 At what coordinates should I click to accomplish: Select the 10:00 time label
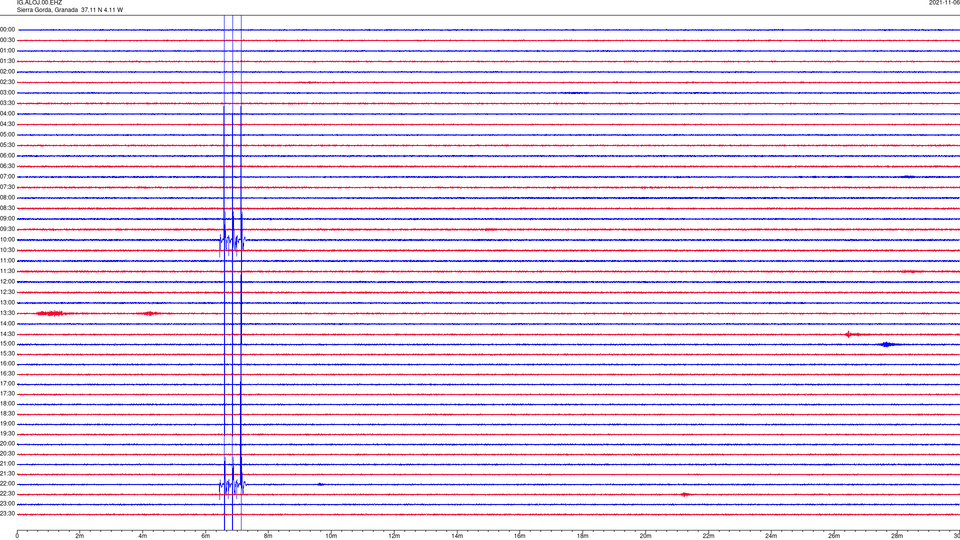[7, 239]
